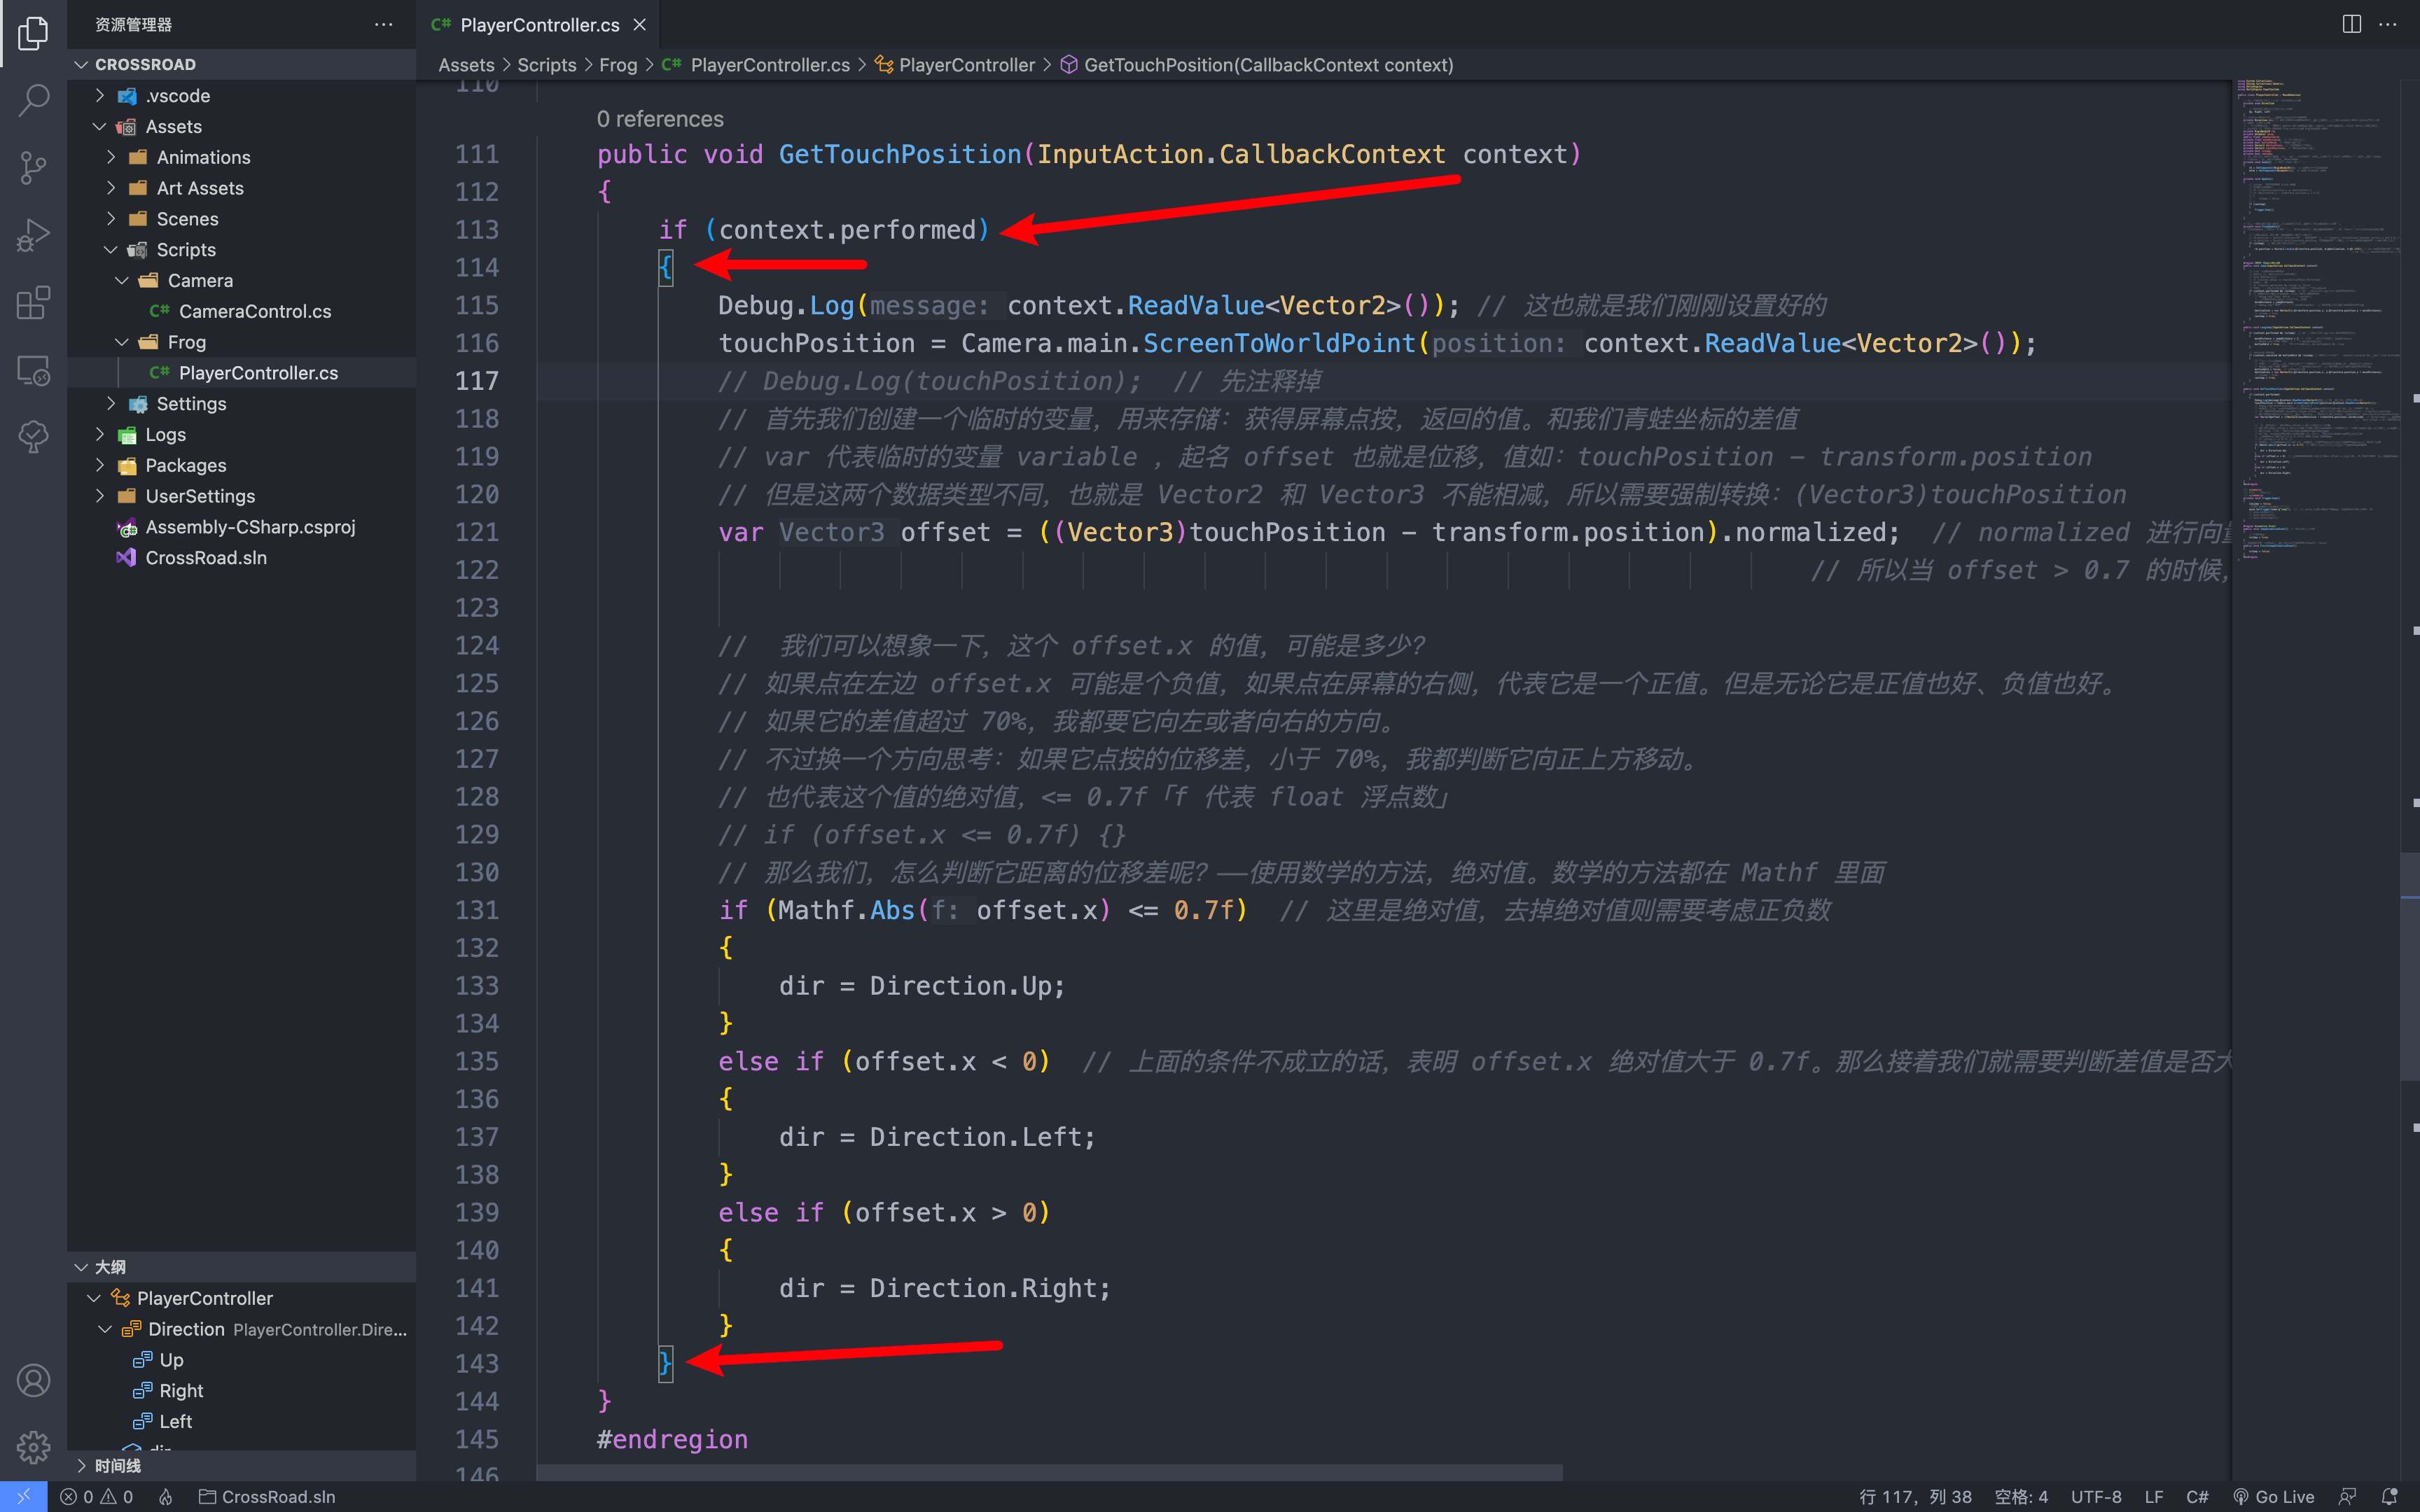Change language mode C#
This screenshot has width=2420, height=1512.
pos(2196,1497)
